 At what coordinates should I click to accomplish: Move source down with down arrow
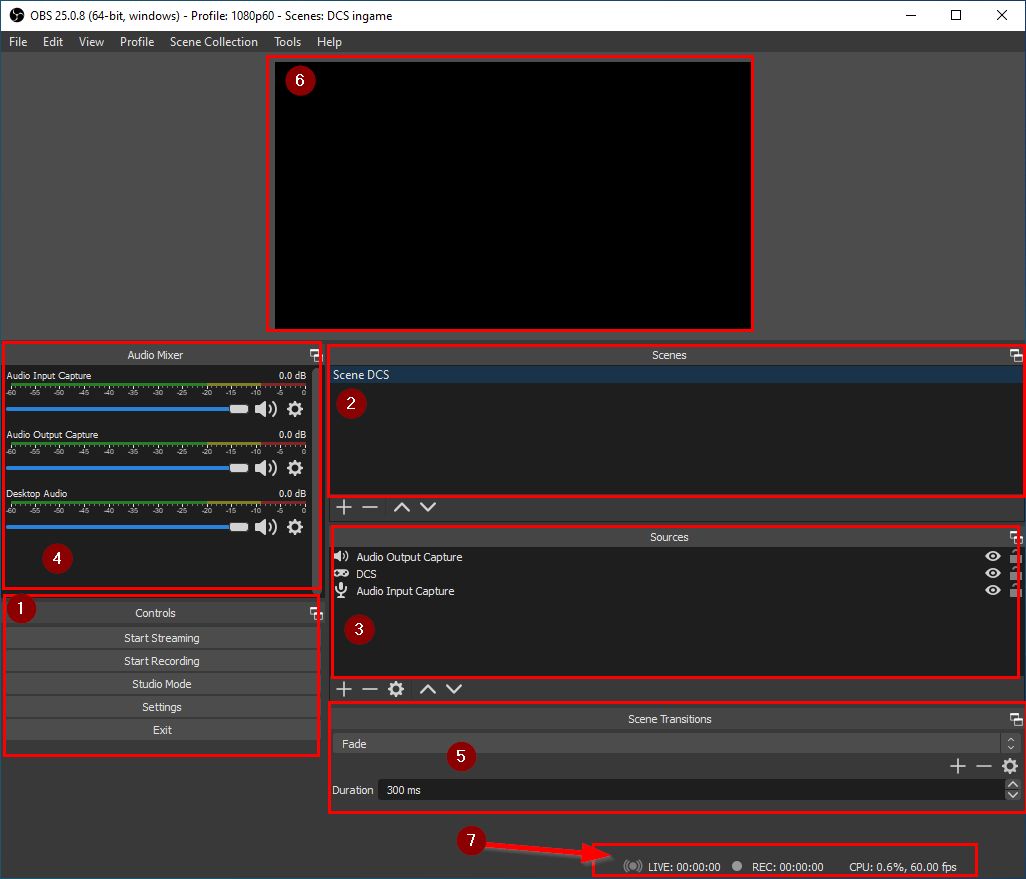(x=454, y=689)
